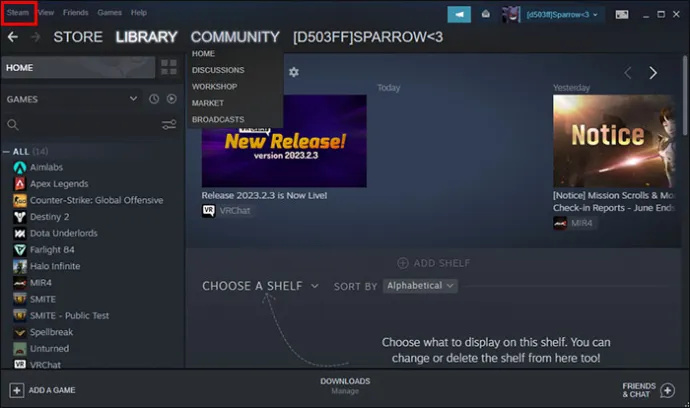690x408 pixels.
Task: Expand the CHOOSE A SHELF dropdown
Action: pyautogui.click(x=260, y=286)
